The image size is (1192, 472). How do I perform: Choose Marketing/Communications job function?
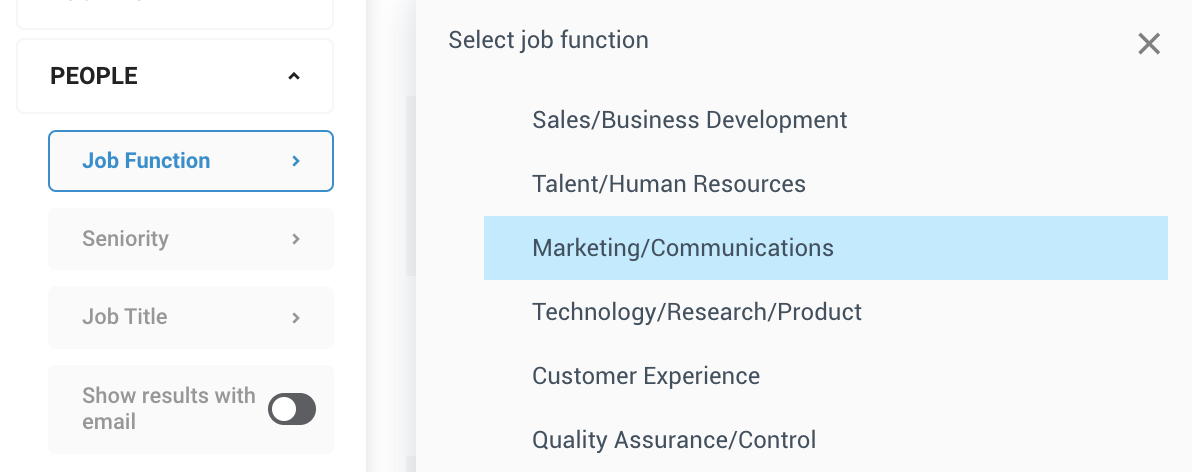pyautogui.click(x=826, y=248)
